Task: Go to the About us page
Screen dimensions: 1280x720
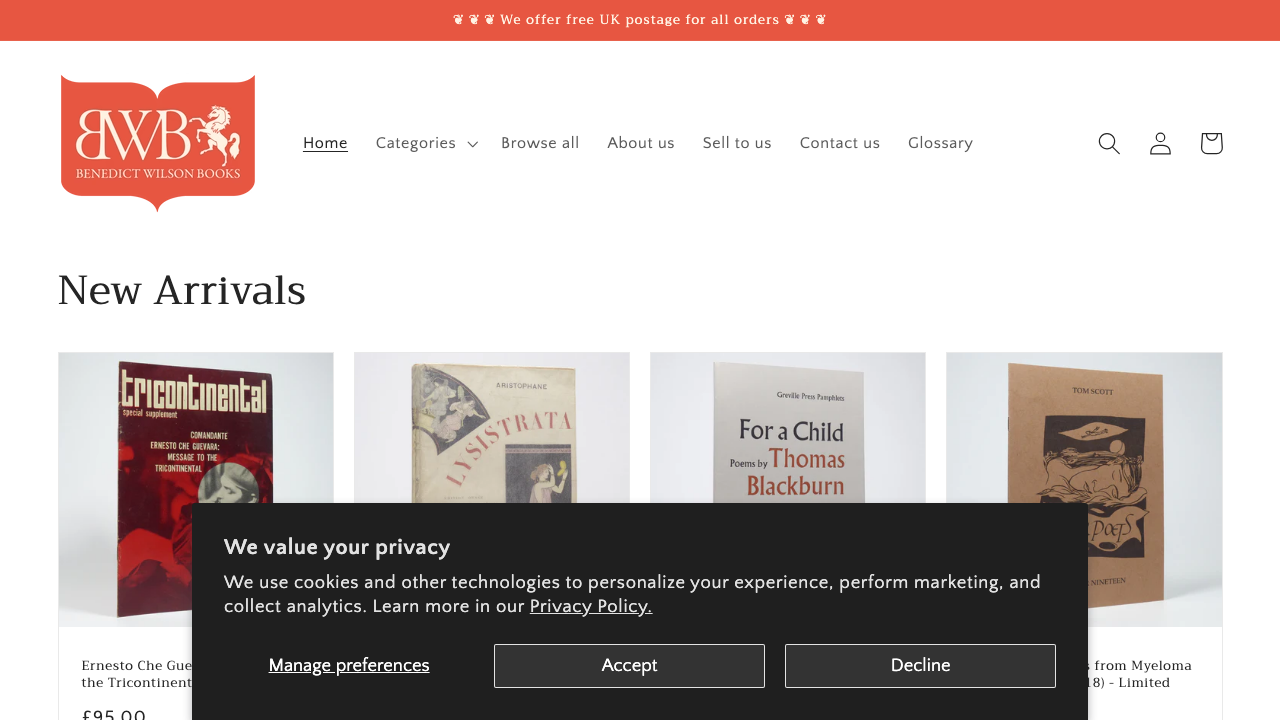Action: click(641, 143)
